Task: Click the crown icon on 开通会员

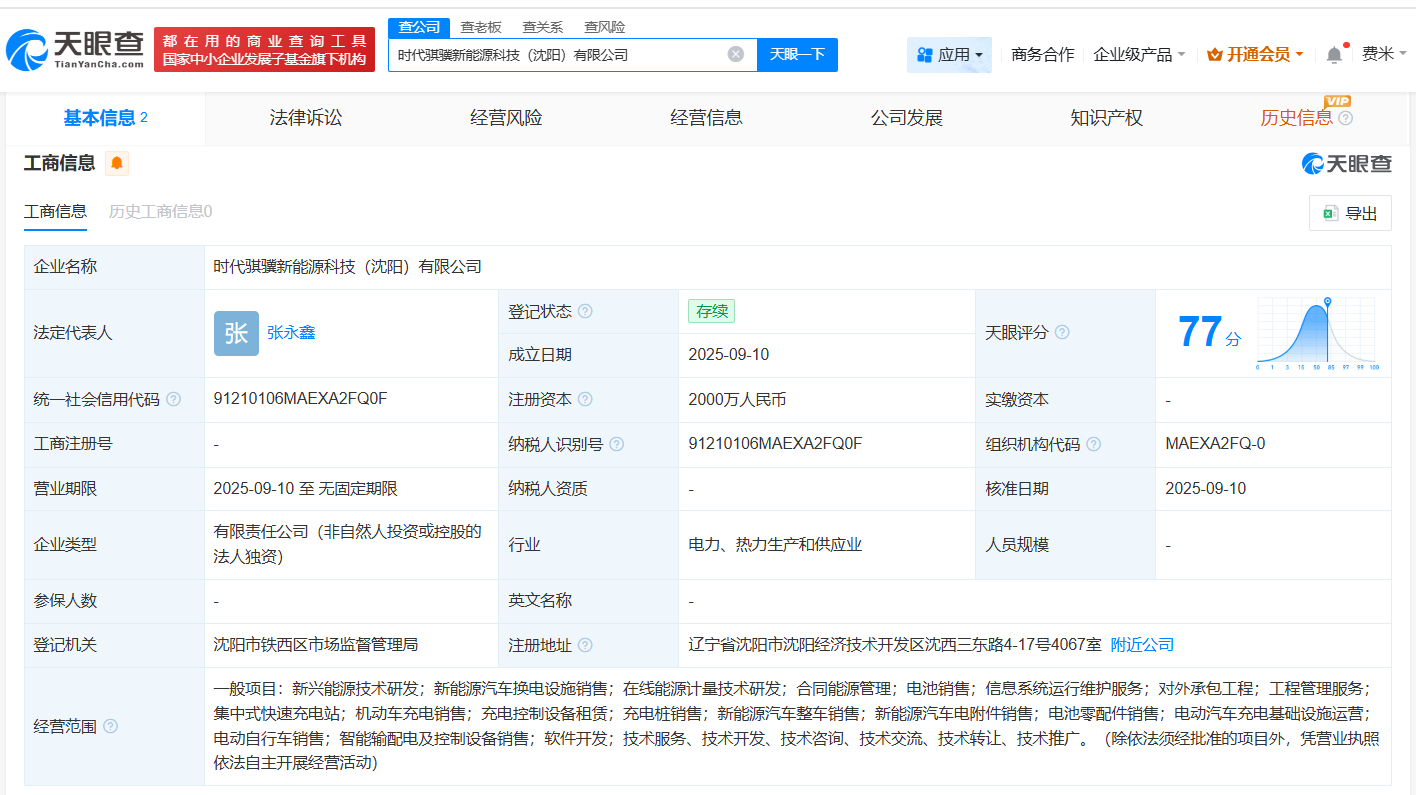Action: [1215, 54]
